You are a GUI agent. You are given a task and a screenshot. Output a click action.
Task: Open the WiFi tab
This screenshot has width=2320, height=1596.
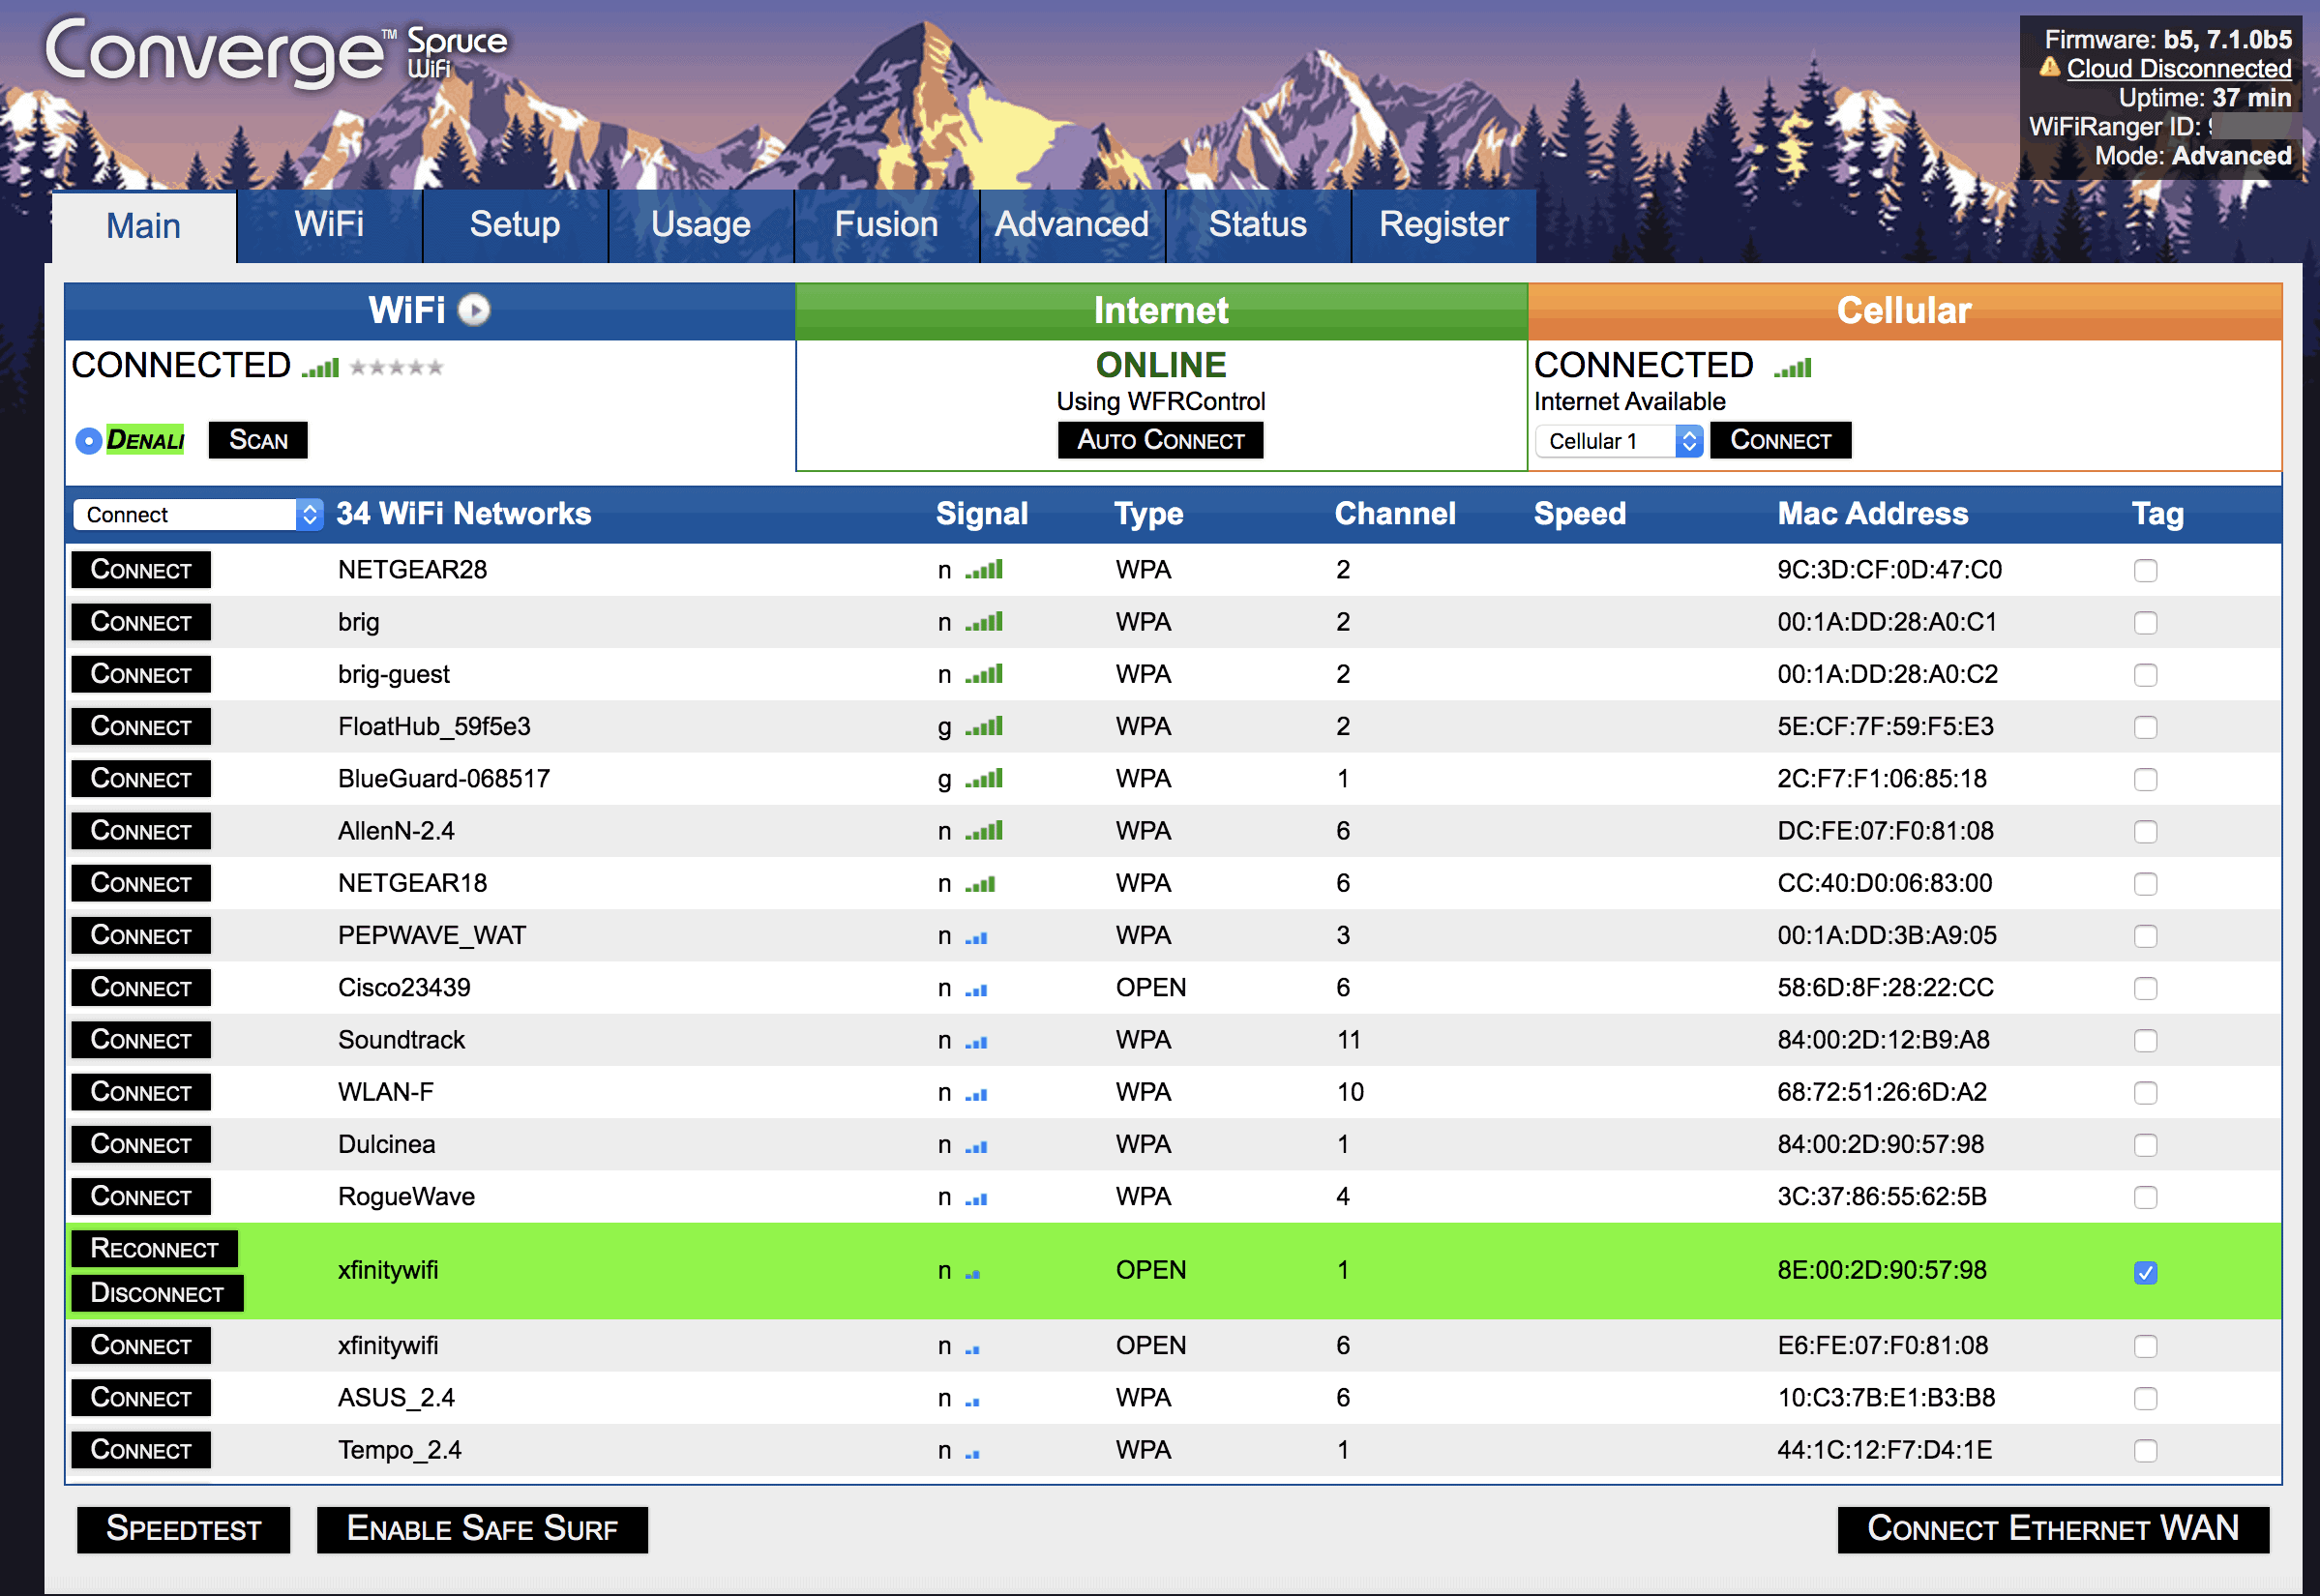pos(329,224)
